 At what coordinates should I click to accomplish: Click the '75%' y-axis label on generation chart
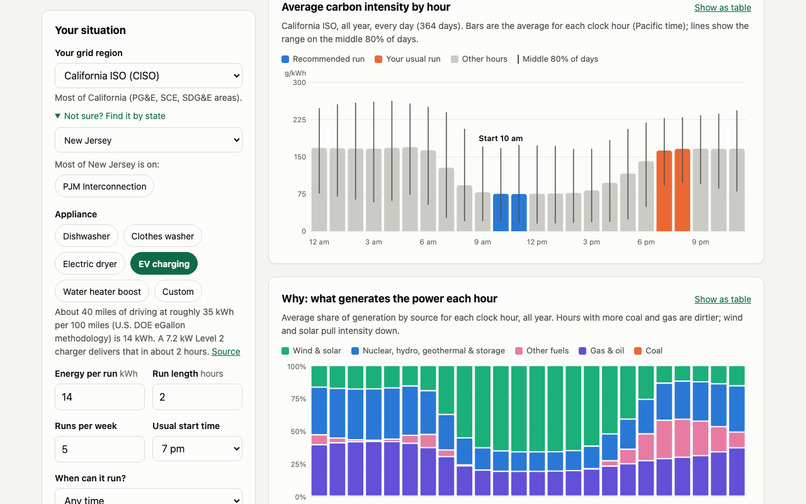point(298,399)
